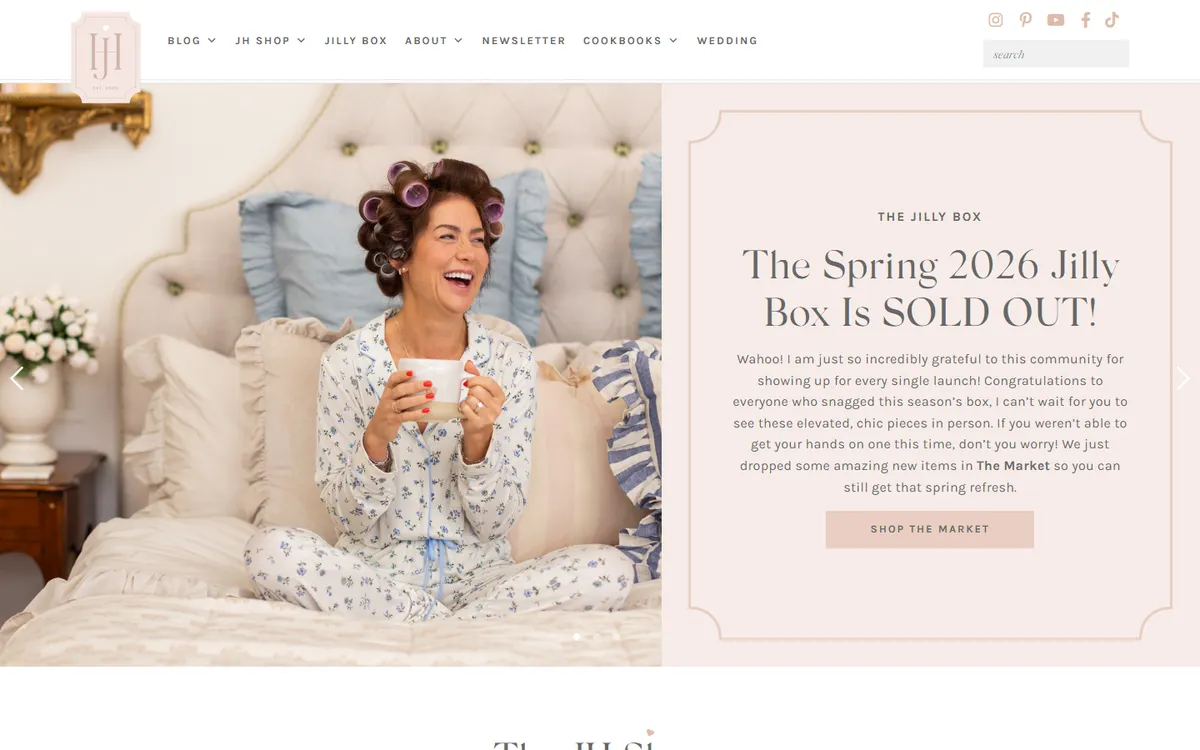Click the Shop The Market button
Screen dimensions: 1200x750
929,529
